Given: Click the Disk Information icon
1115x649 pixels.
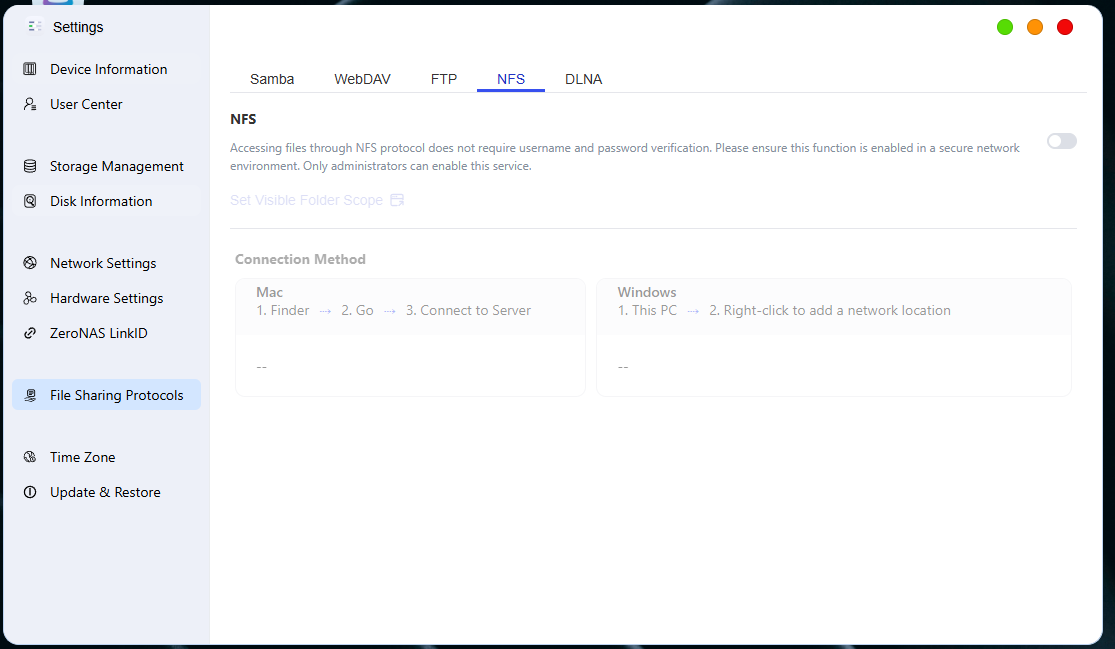Looking at the screenshot, I should point(30,201).
